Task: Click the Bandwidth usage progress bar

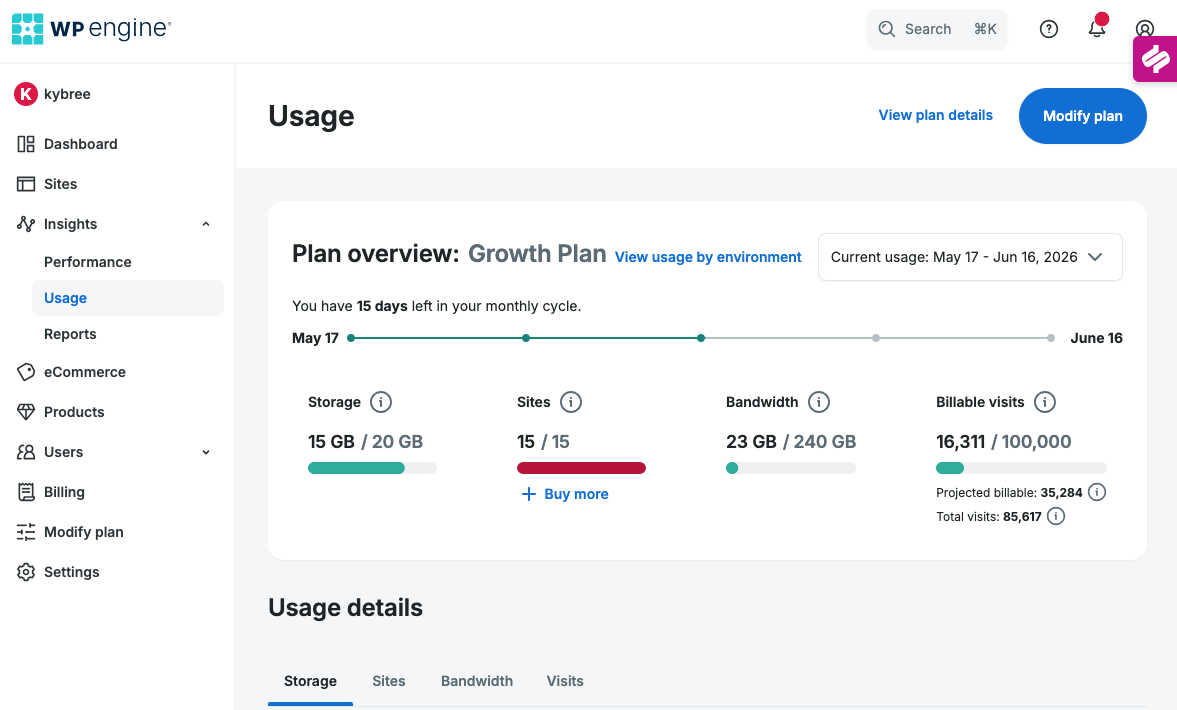Action: (x=790, y=468)
